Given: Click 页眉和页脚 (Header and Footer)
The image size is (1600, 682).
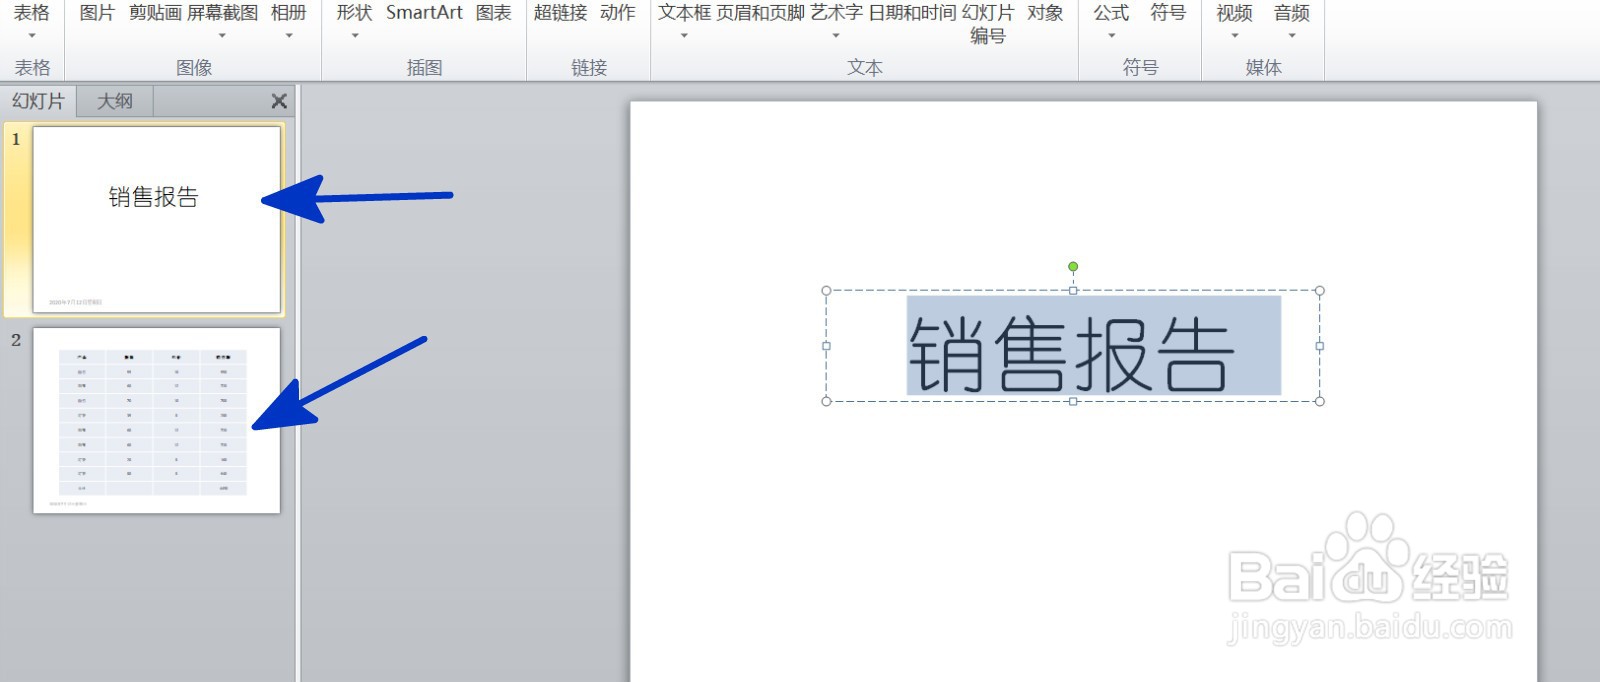Looking at the screenshot, I should 760,13.
